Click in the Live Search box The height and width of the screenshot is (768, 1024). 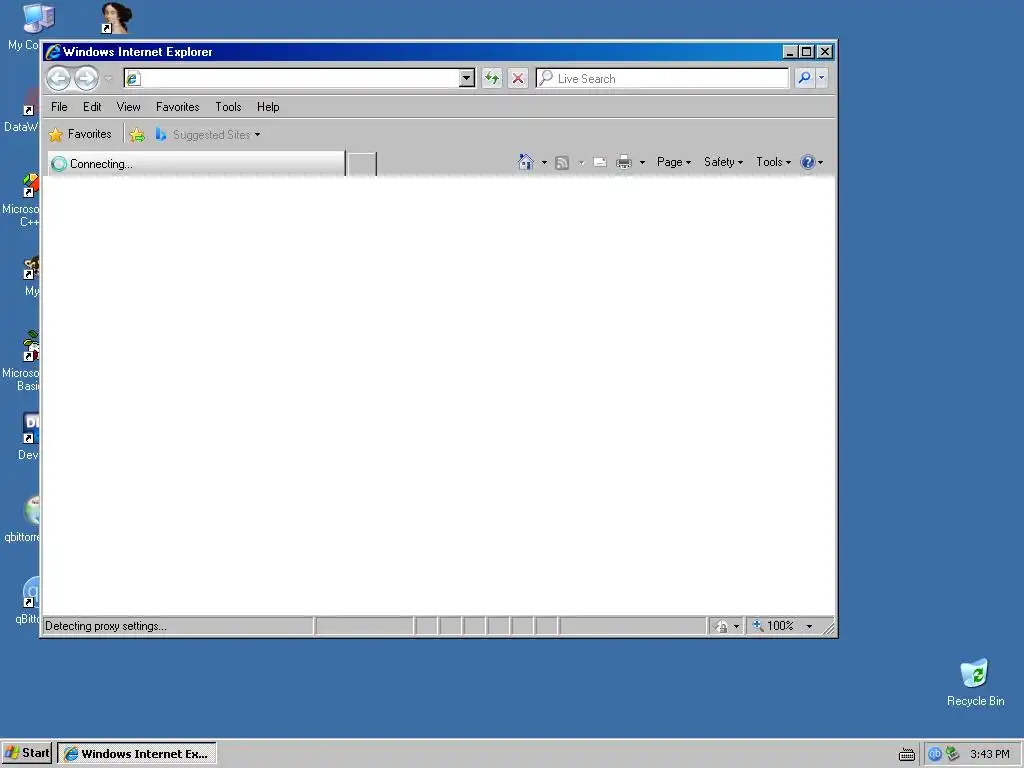click(x=662, y=78)
